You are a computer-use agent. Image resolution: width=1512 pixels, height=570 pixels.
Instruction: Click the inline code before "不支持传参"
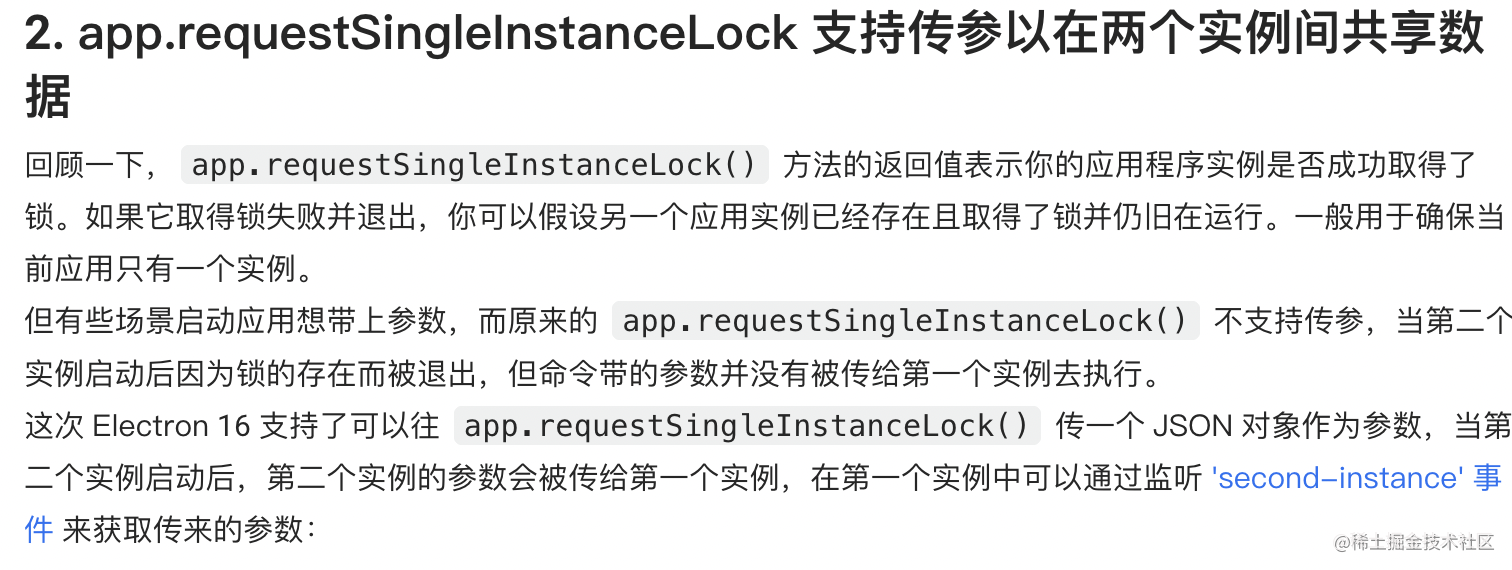tap(905, 321)
